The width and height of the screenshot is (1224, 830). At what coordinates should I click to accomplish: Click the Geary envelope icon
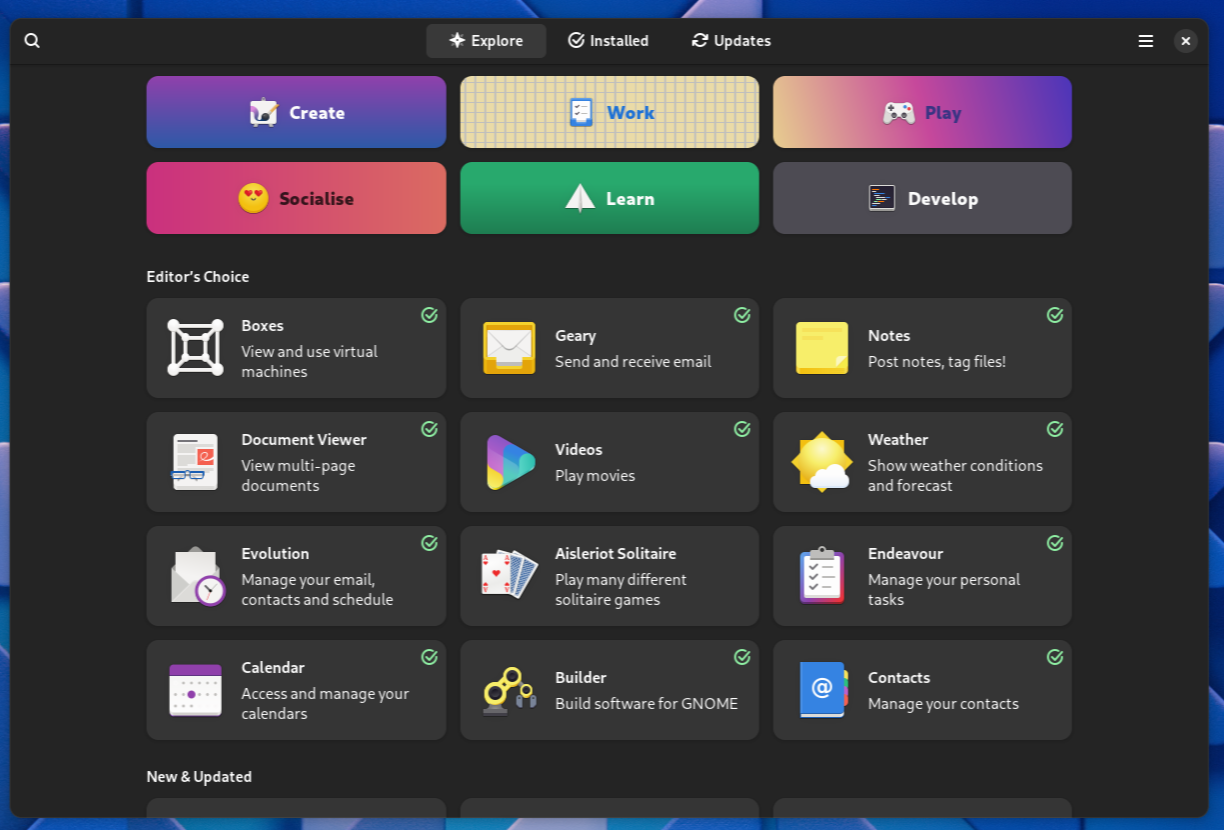[x=509, y=348]
